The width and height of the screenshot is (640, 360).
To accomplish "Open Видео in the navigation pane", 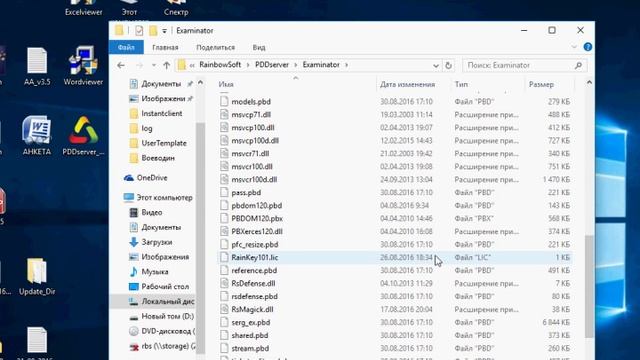I will coord(145,212).
